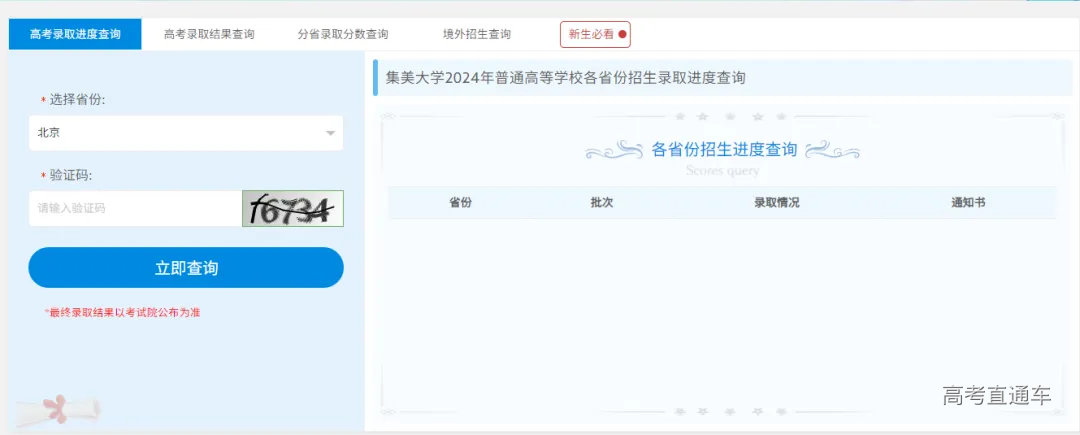
Task: Click the province dropdown arrow
Action: tap(330, 134)
